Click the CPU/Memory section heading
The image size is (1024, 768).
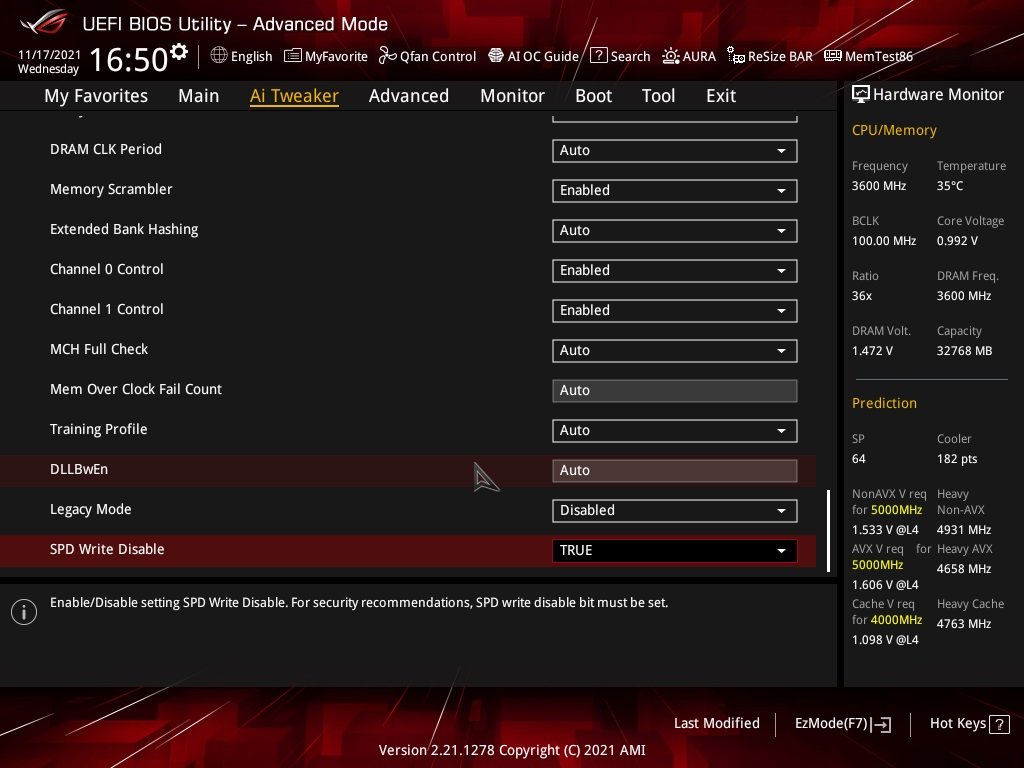894,130
